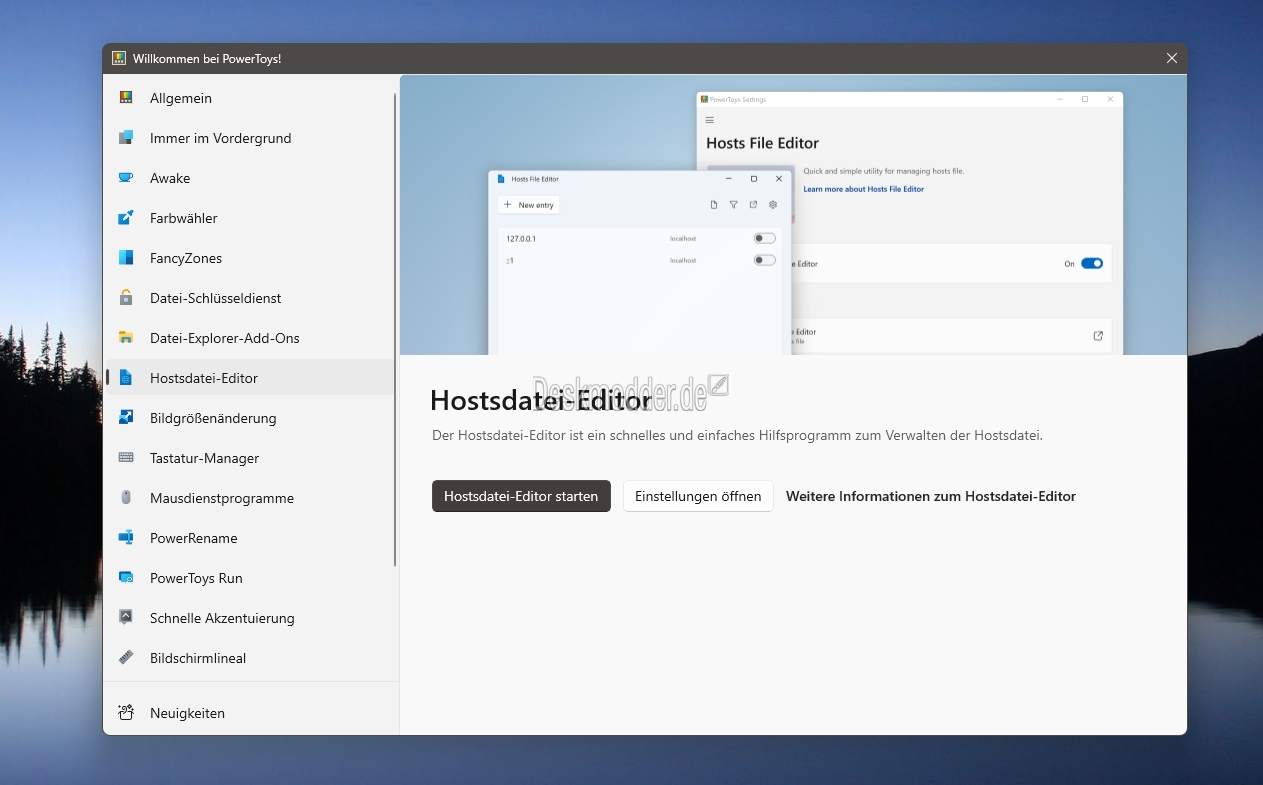Image resolution: width=1263 pixels, height=785 pixels.
Task: Open the Bildschirmlineal ruler icon
Action: (x=126, y=658)
